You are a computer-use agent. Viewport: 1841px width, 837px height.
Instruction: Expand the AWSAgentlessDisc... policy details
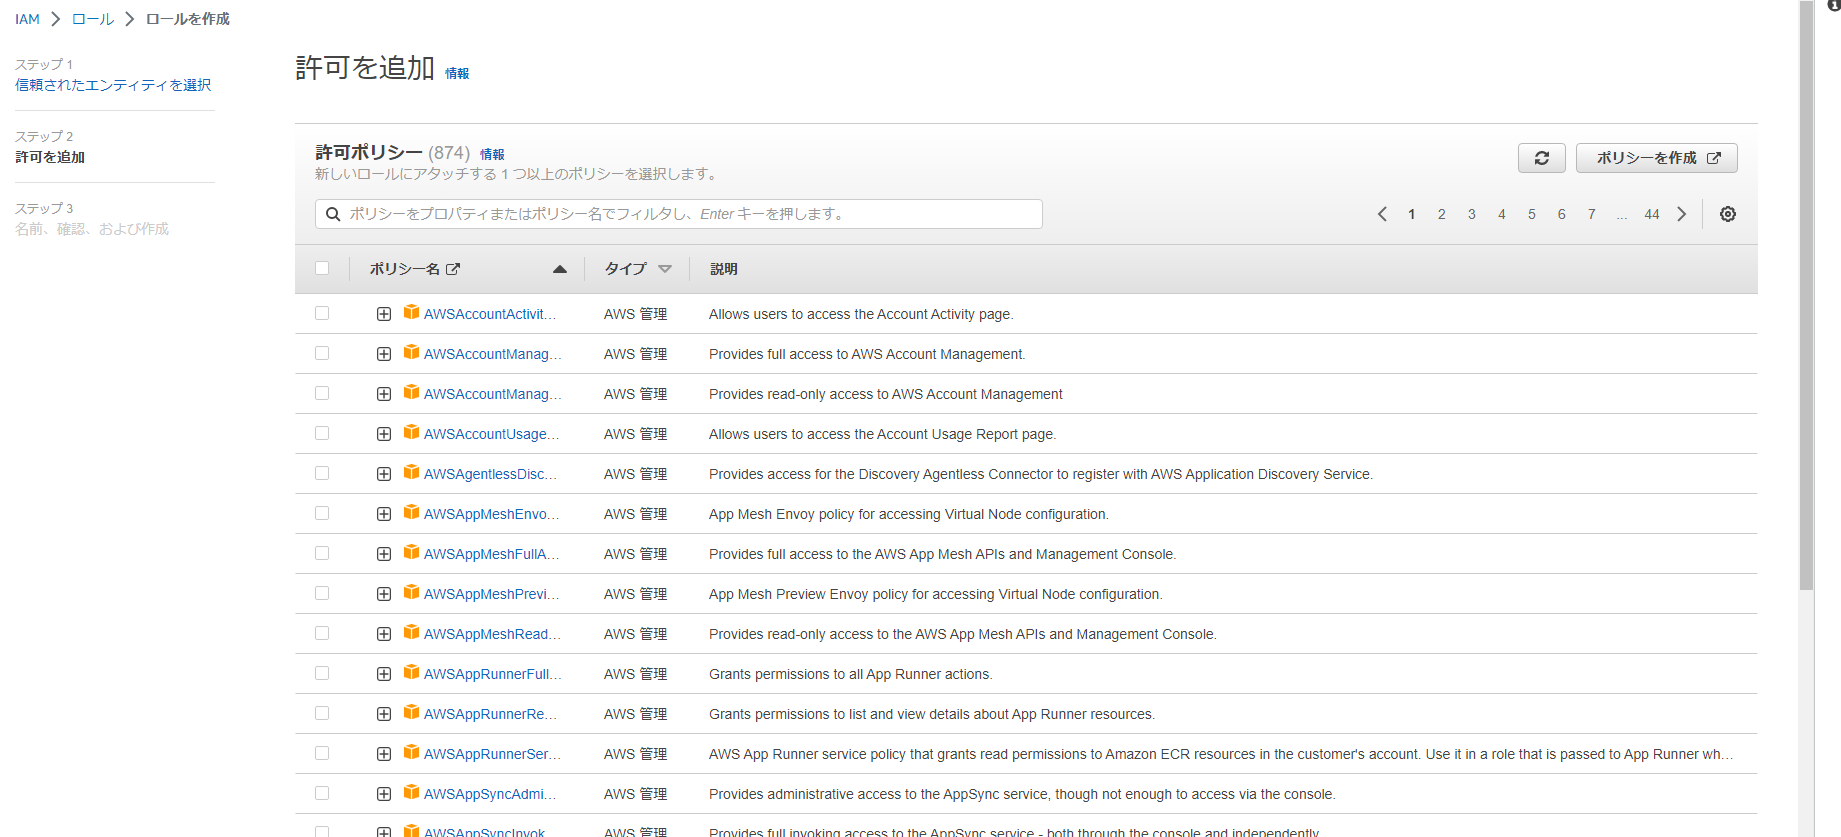pos(384,474)
